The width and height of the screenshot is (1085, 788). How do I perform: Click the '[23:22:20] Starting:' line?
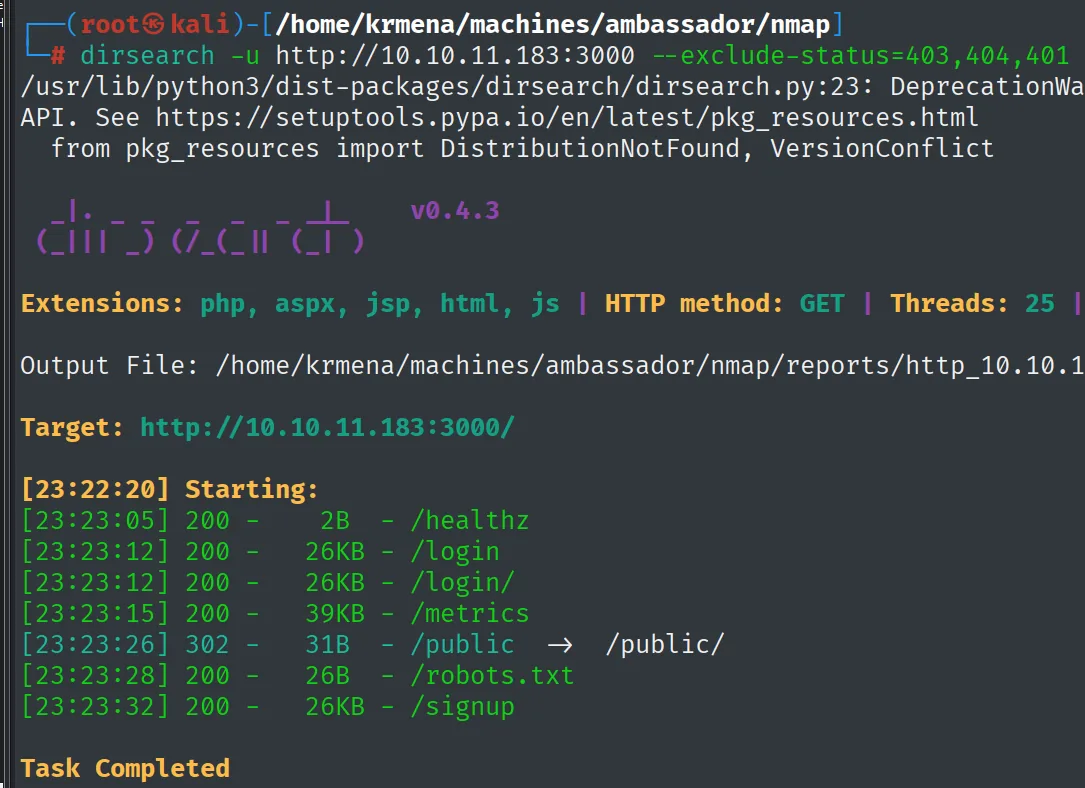click(170, 489)
